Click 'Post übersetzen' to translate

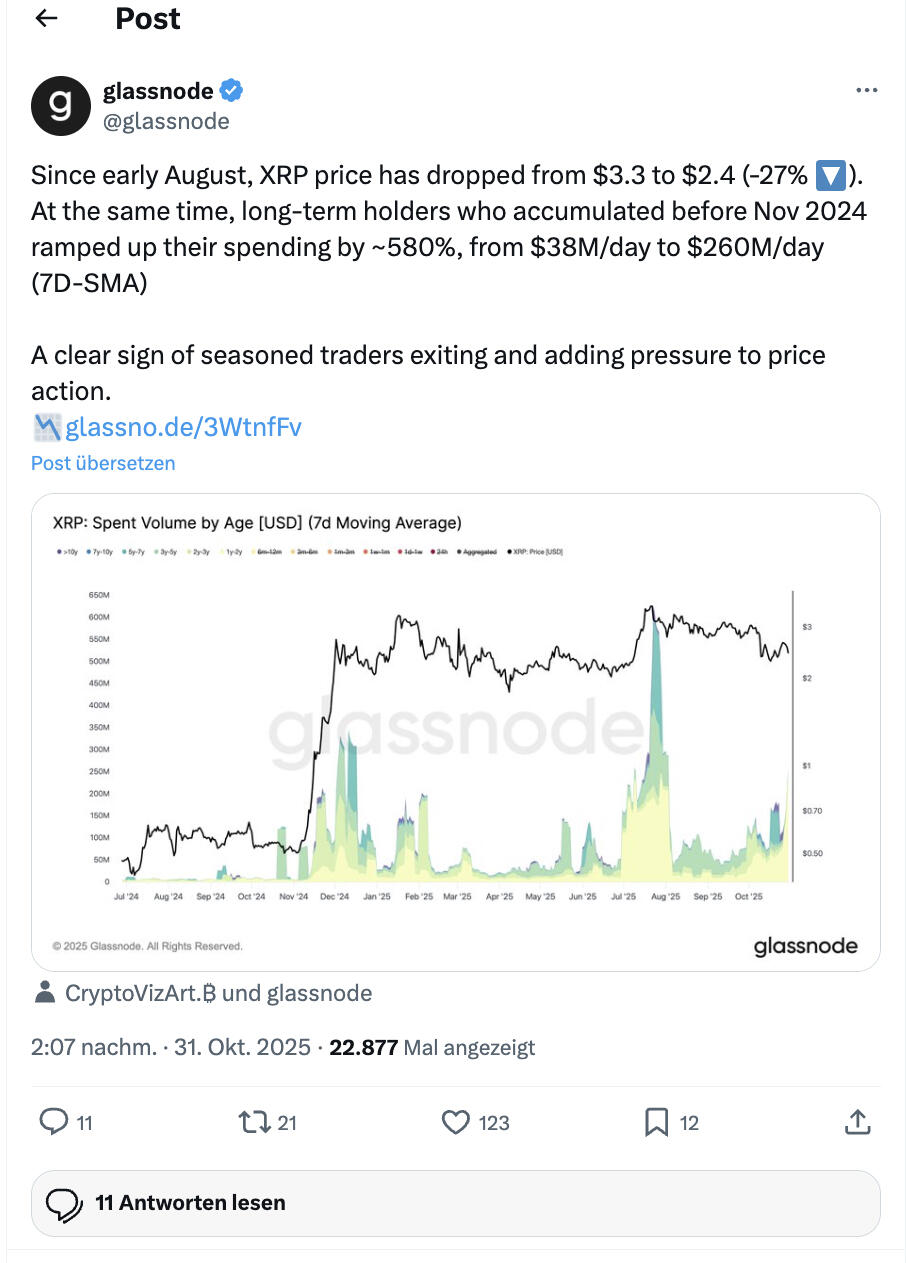click(103, 463)
